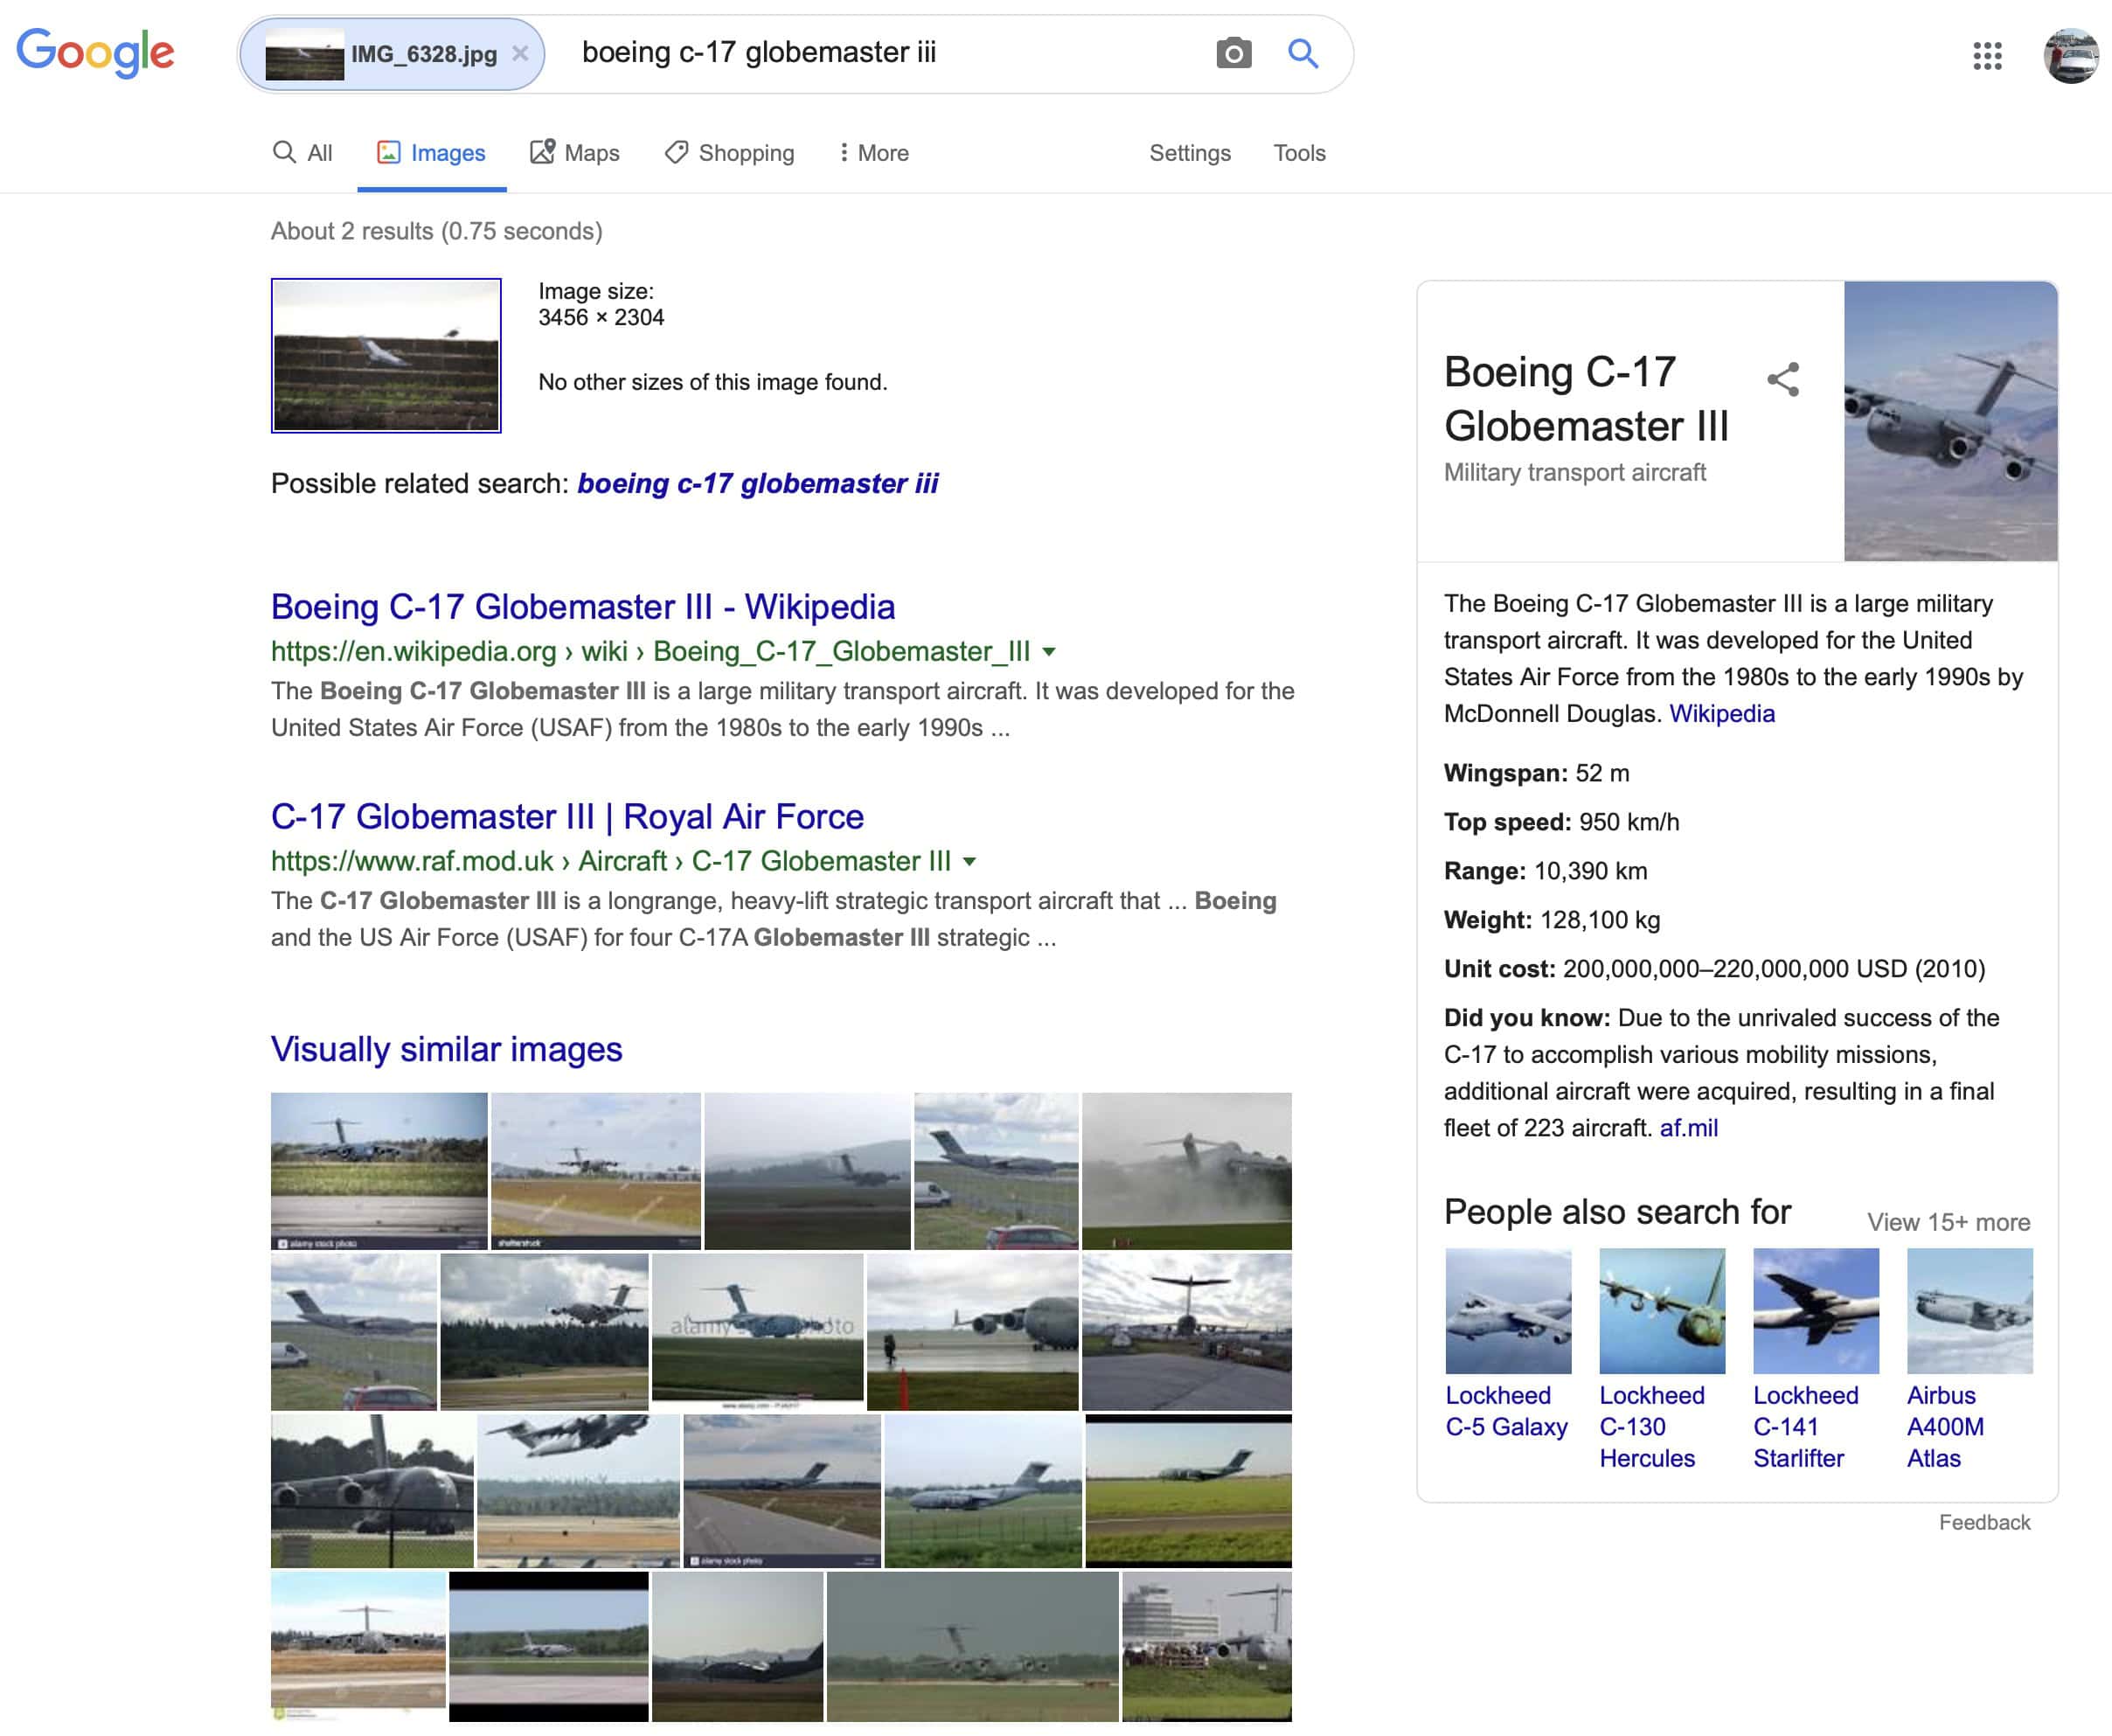
Task: Select the Images tab
Action: point(431,153)
